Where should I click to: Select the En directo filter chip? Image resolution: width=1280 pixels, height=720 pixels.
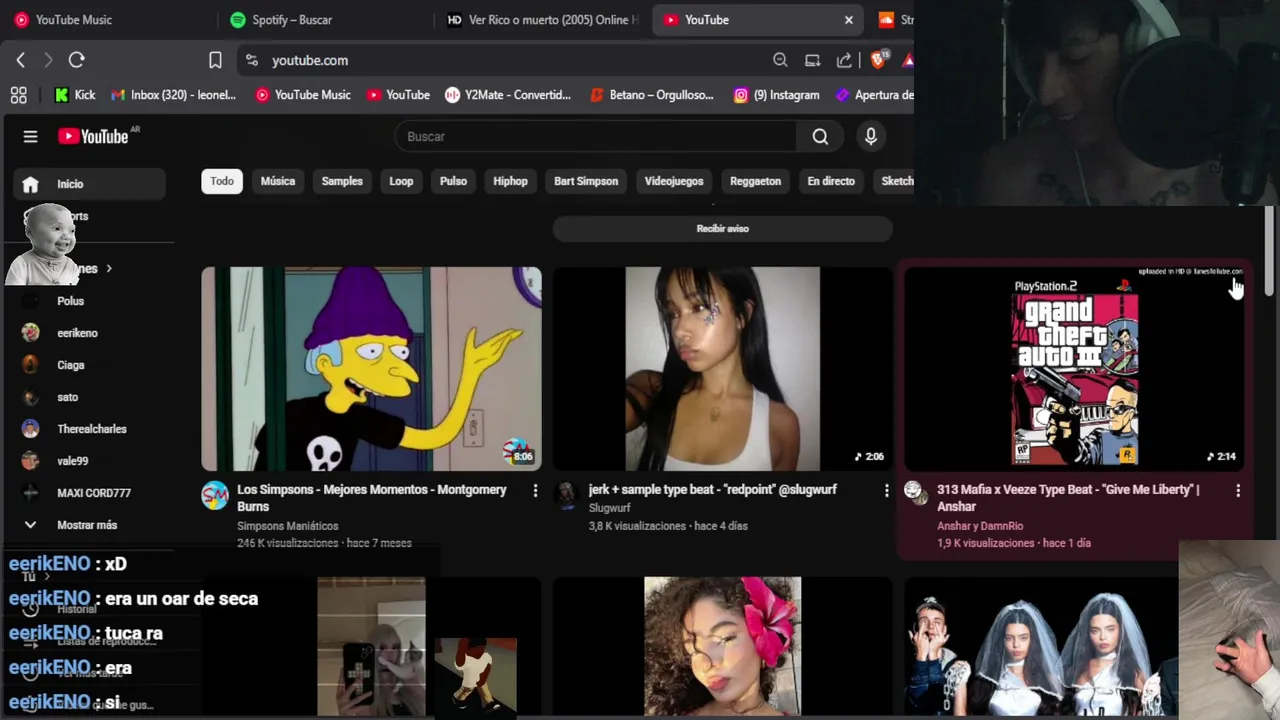(x=831, y=181)
